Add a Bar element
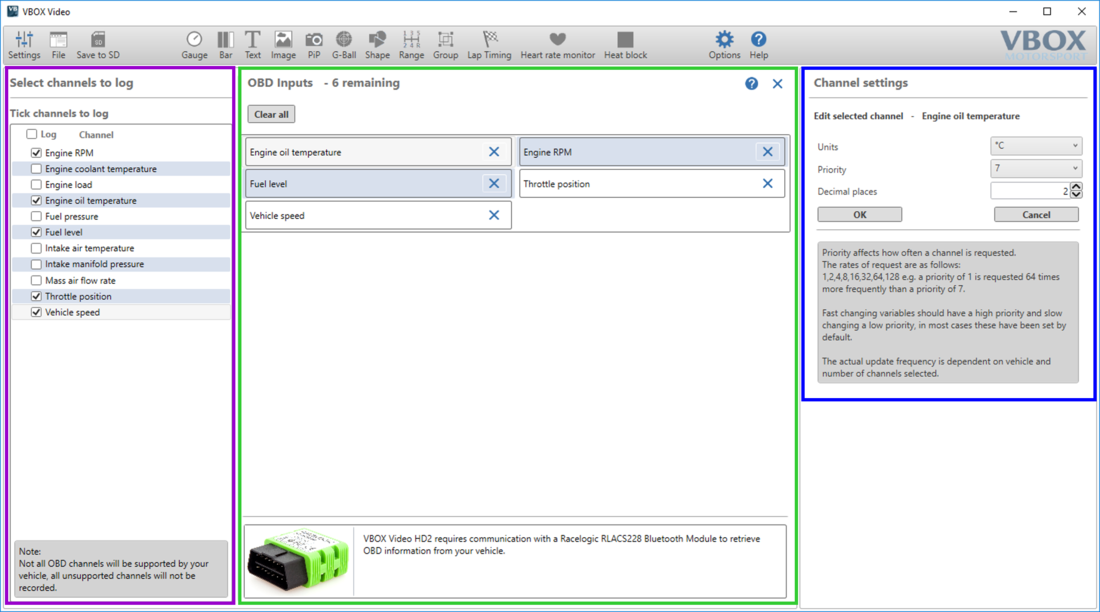 225,45
